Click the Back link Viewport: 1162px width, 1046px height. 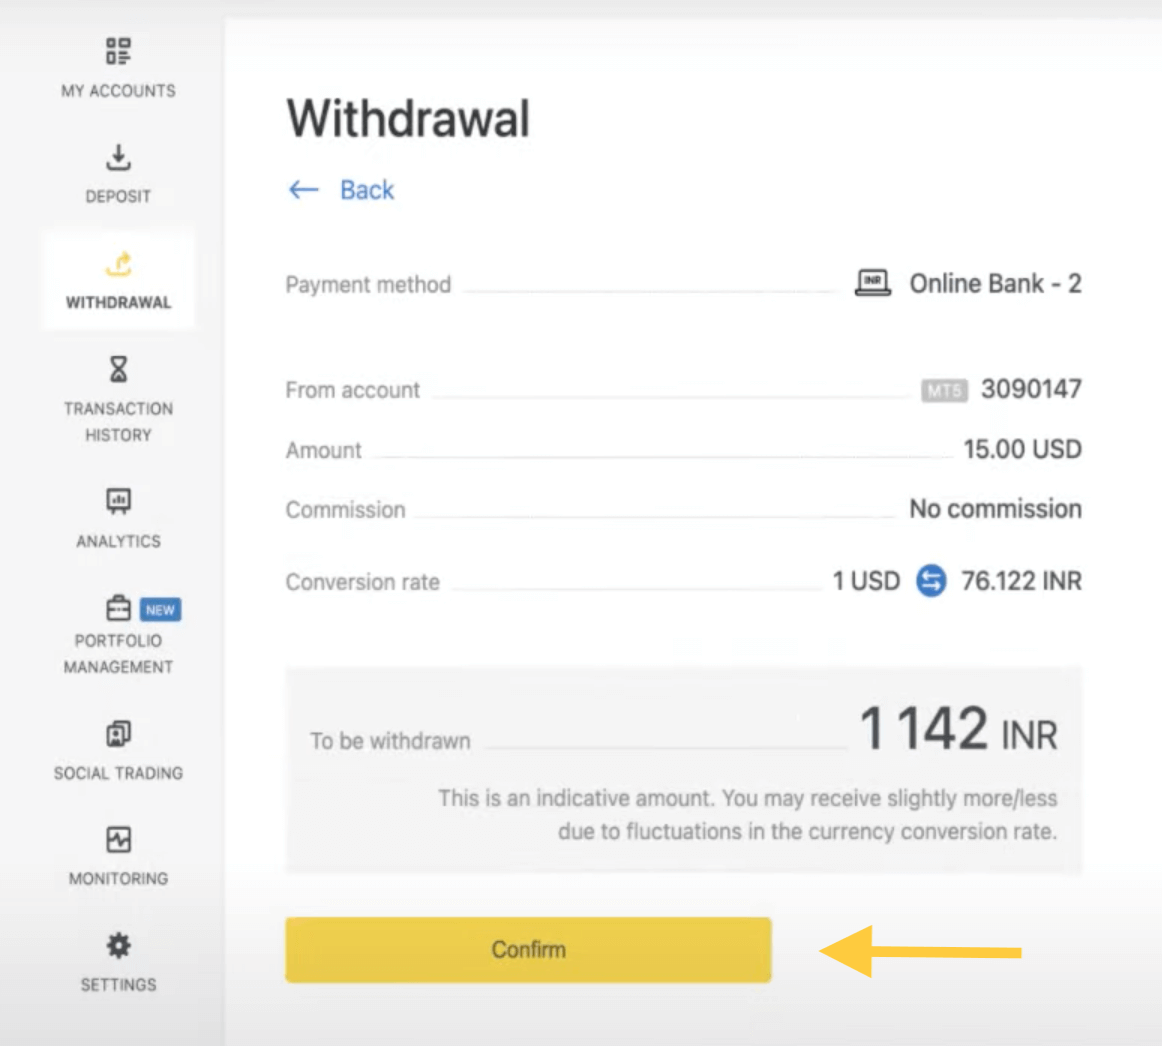click(367, 190)
